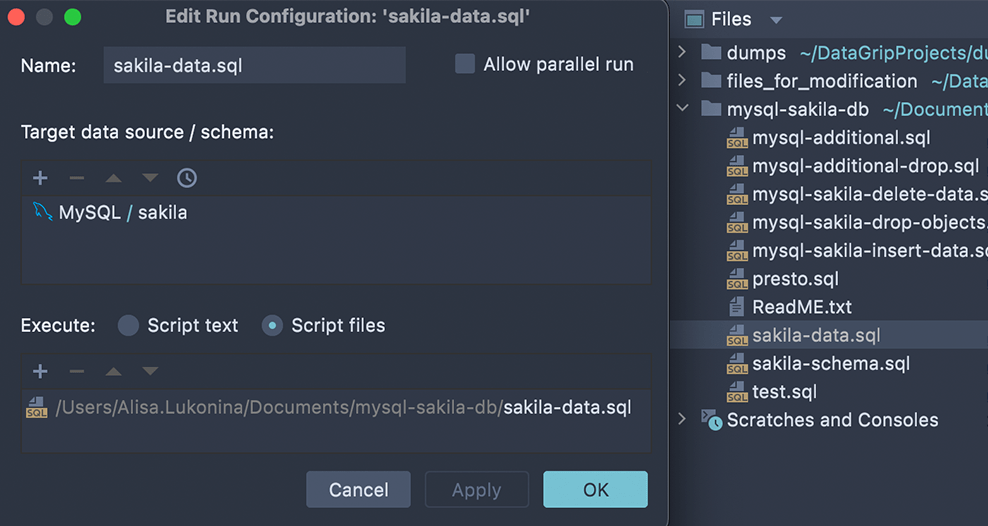Click the mysql-sakila-db folder icon
This screenshot has height=526, width=988.
click(x=711, y=108)
